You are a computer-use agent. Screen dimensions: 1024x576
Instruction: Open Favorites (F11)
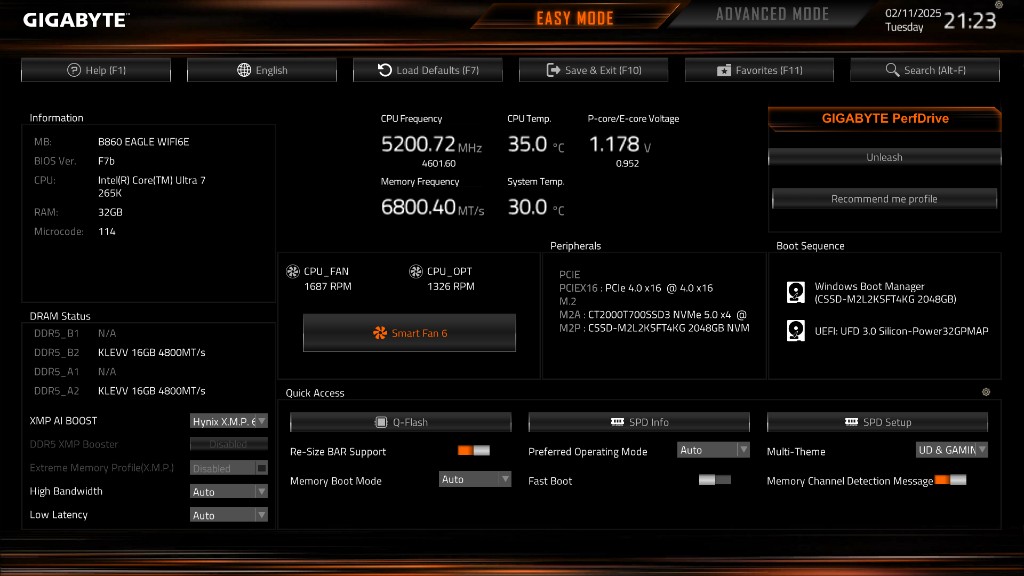pos(760,70)
